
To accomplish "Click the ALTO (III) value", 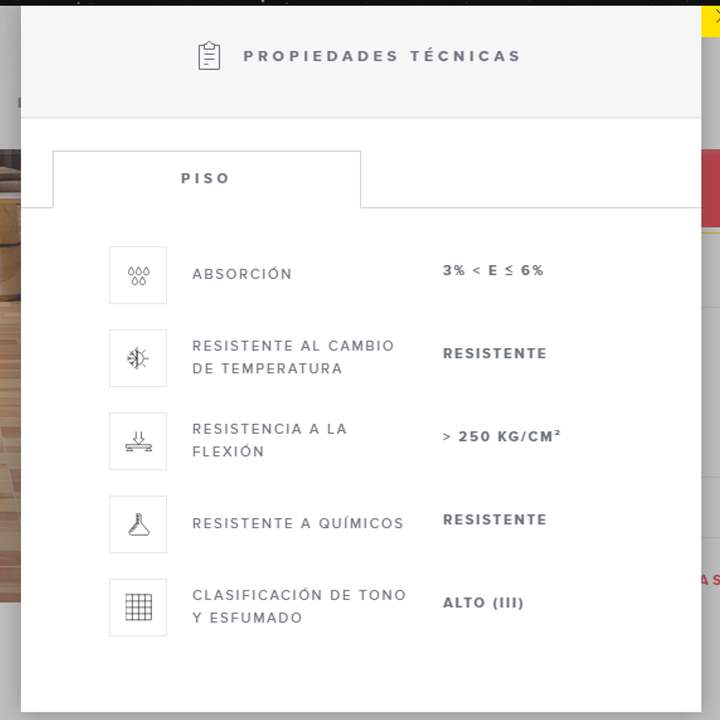I will click(x=483, y=602).
